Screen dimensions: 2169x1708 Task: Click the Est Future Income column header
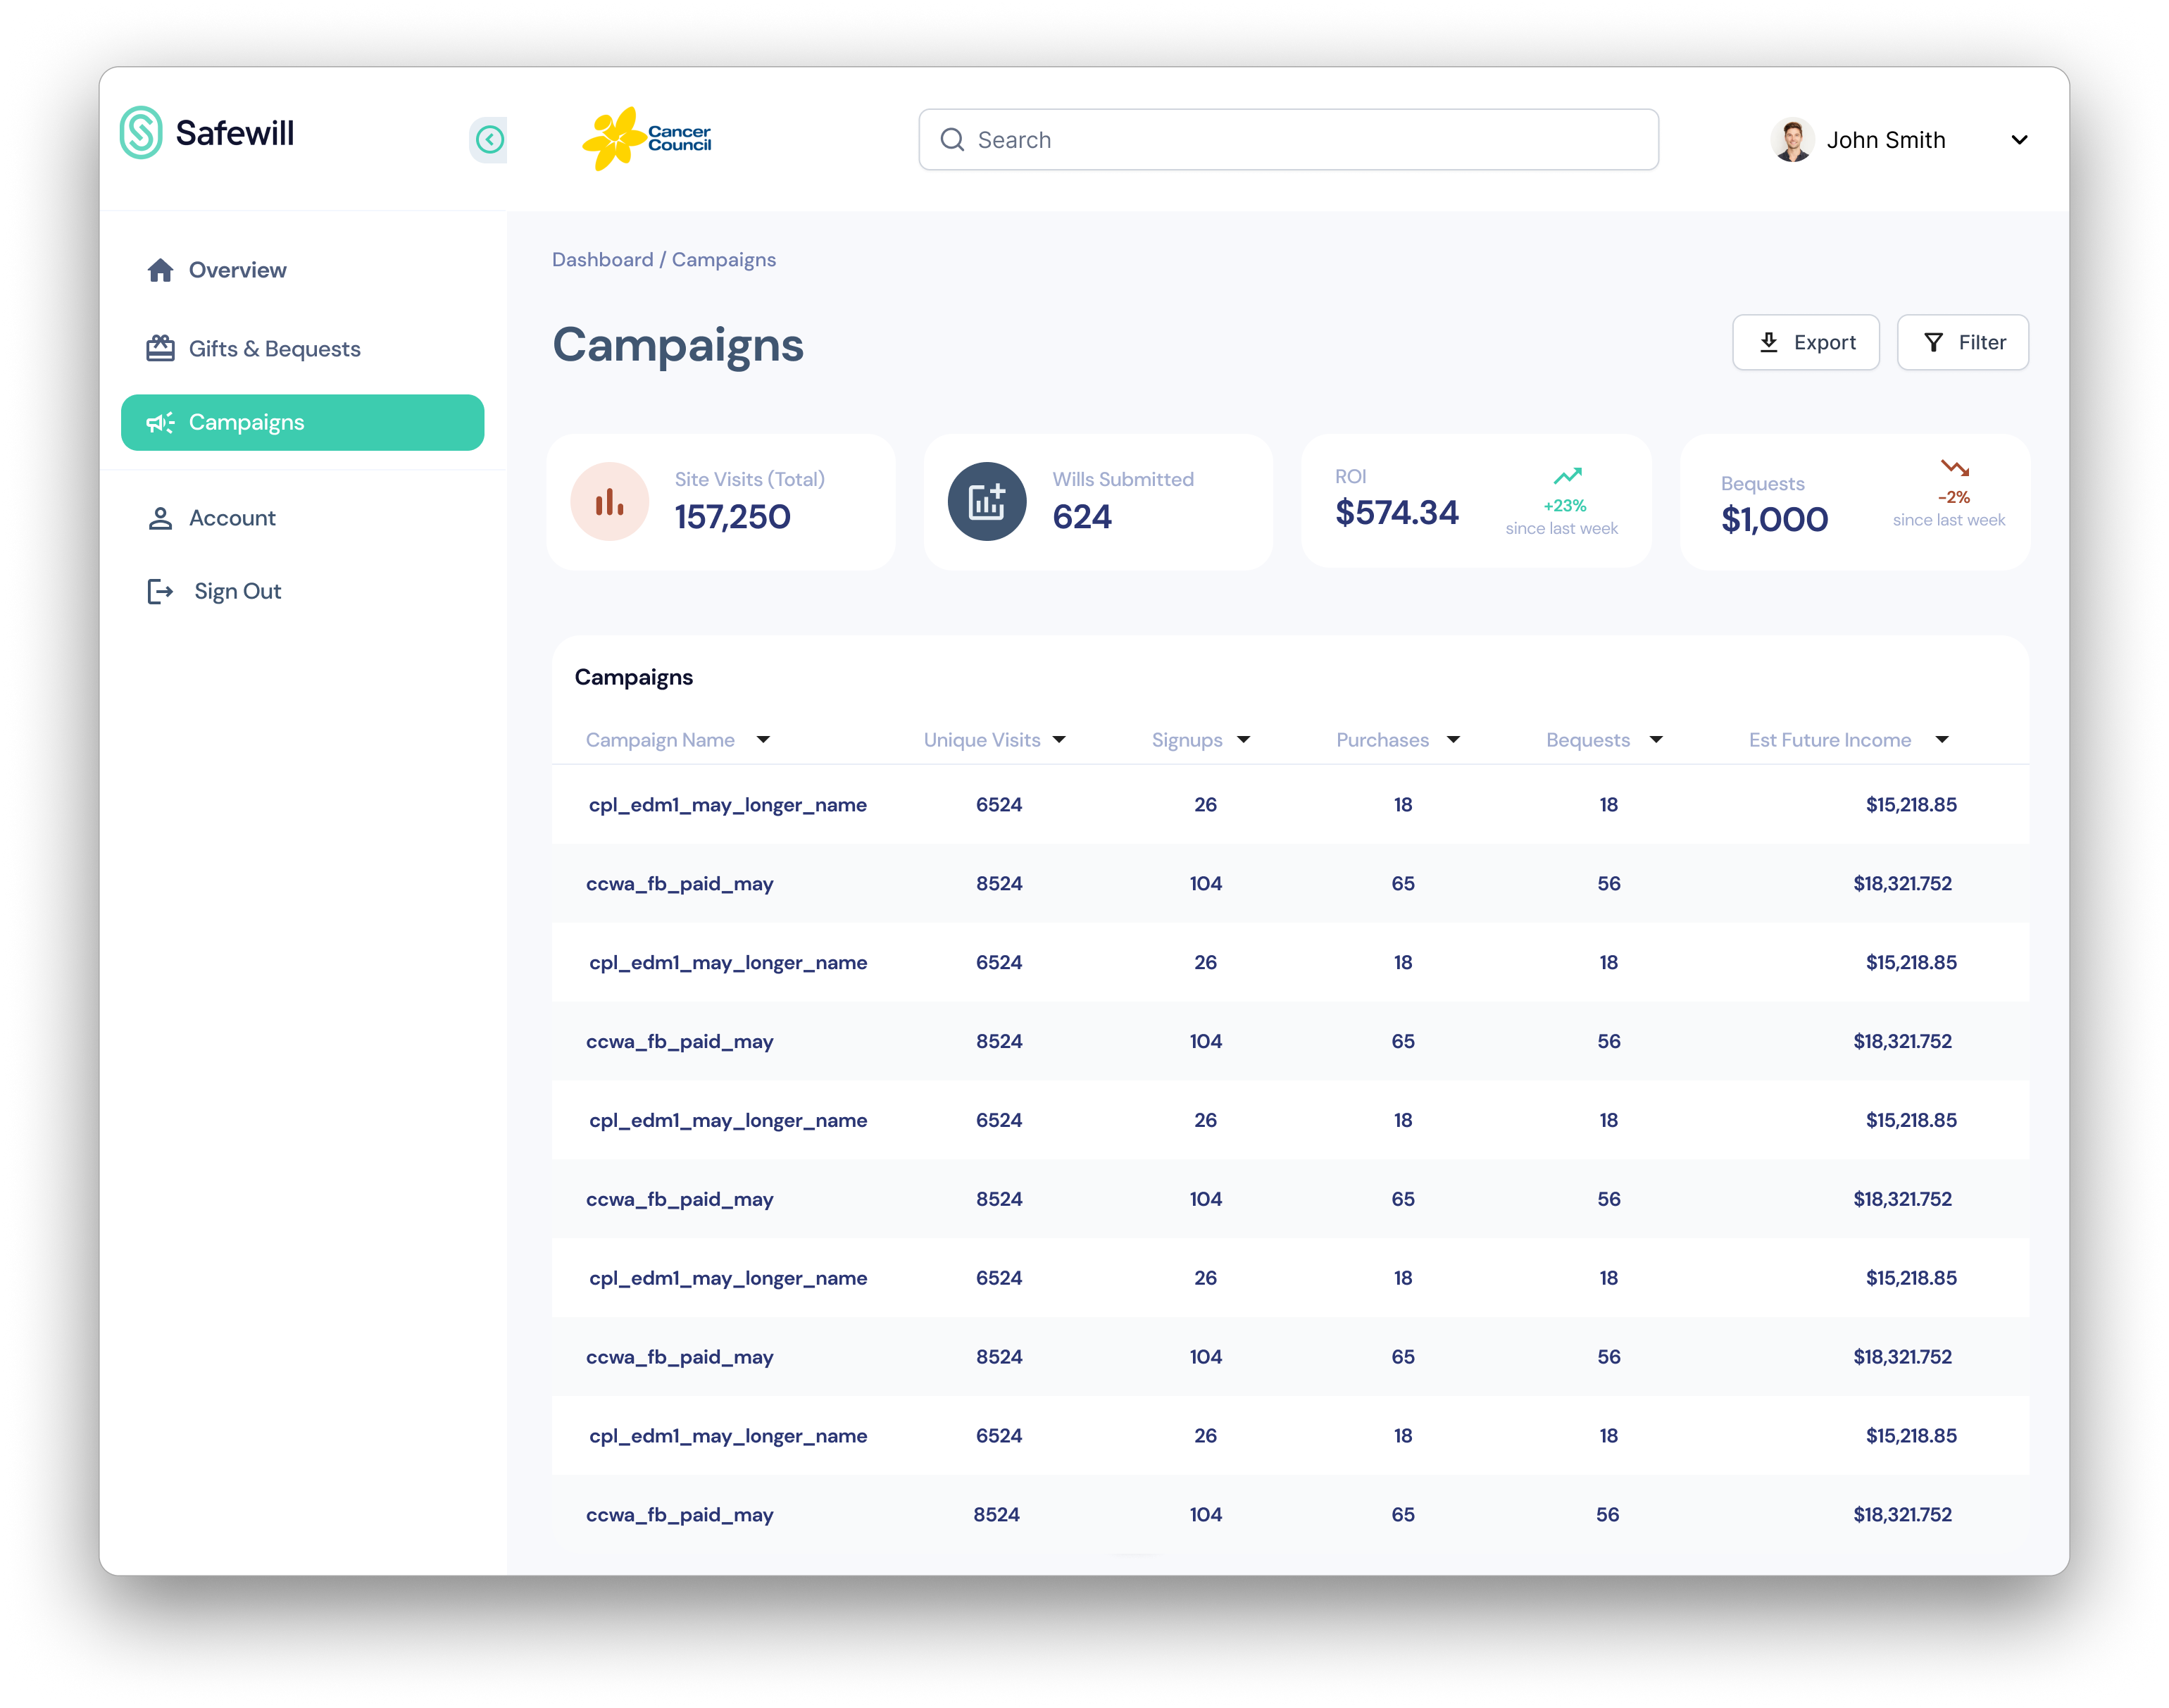point(1829,740)
